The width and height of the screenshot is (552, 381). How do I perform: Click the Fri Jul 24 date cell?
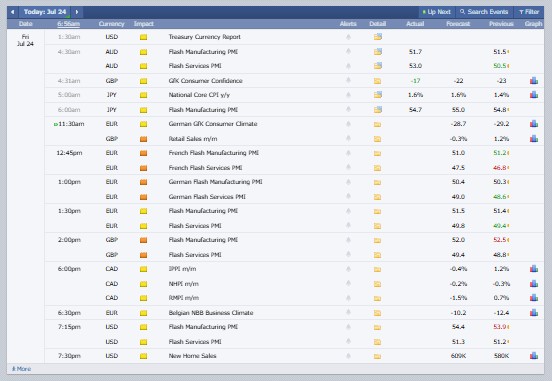[x=25, y=40]
